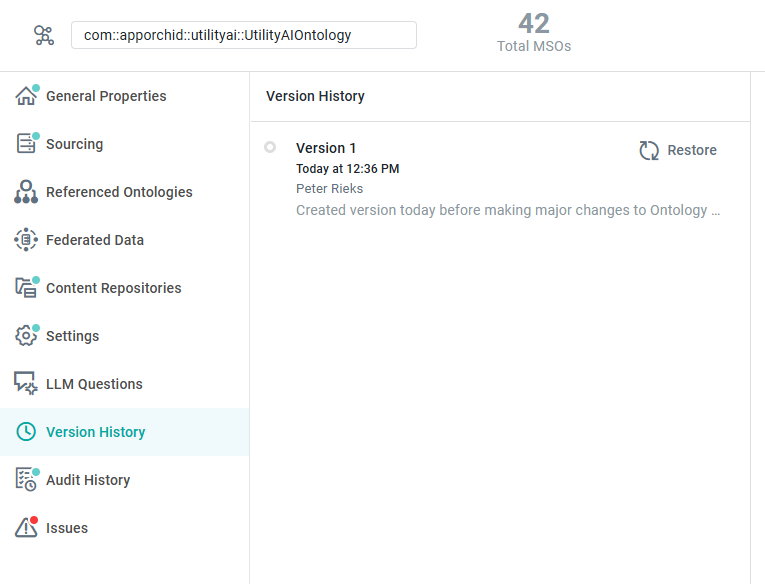Click the ontology name input field
The image size is (765, 584).
click(243, 35)
